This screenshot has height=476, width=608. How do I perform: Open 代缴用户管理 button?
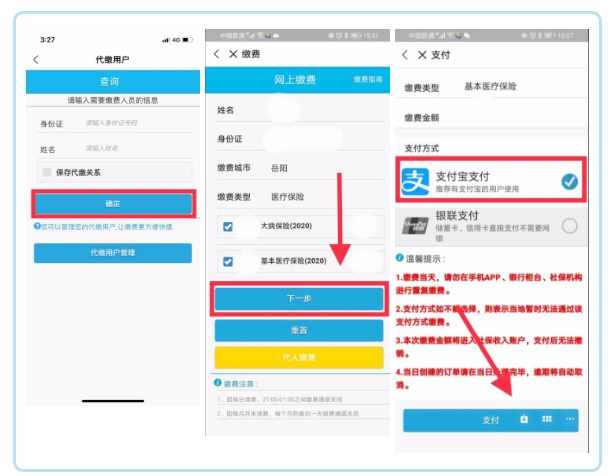click(113, 253)
